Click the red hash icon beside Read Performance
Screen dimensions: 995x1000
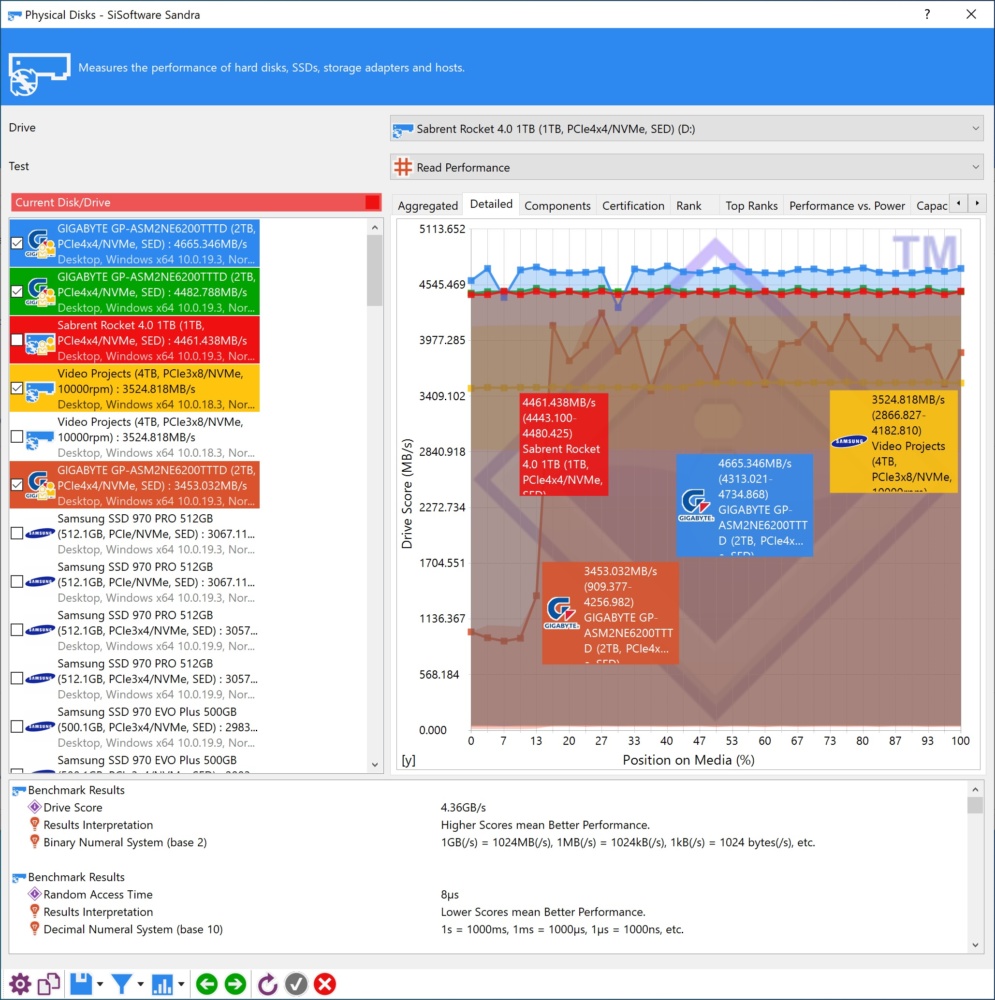coord(403,167)
